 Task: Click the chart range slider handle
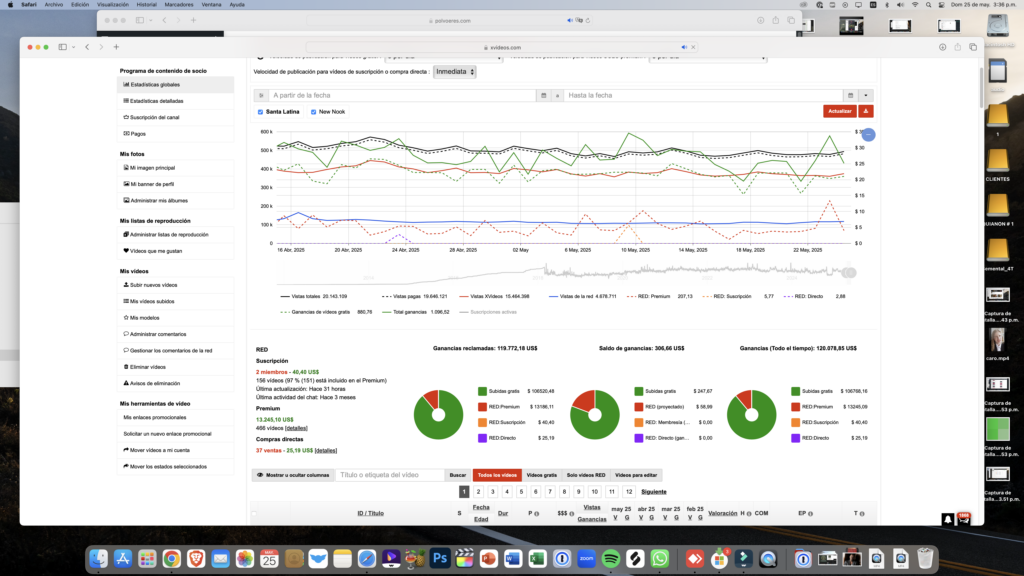pyautogui.click(x=849, y=273)
